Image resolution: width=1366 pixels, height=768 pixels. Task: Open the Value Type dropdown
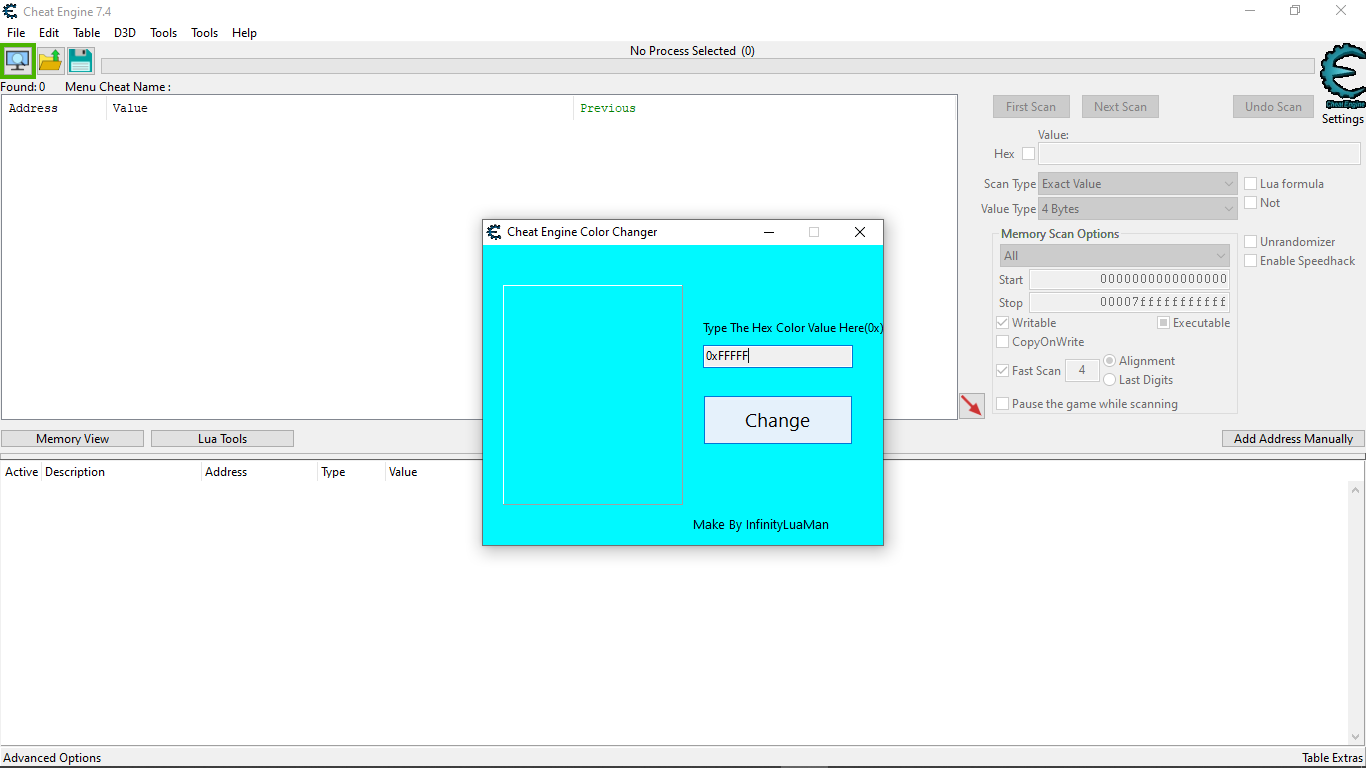point(1138,209)
